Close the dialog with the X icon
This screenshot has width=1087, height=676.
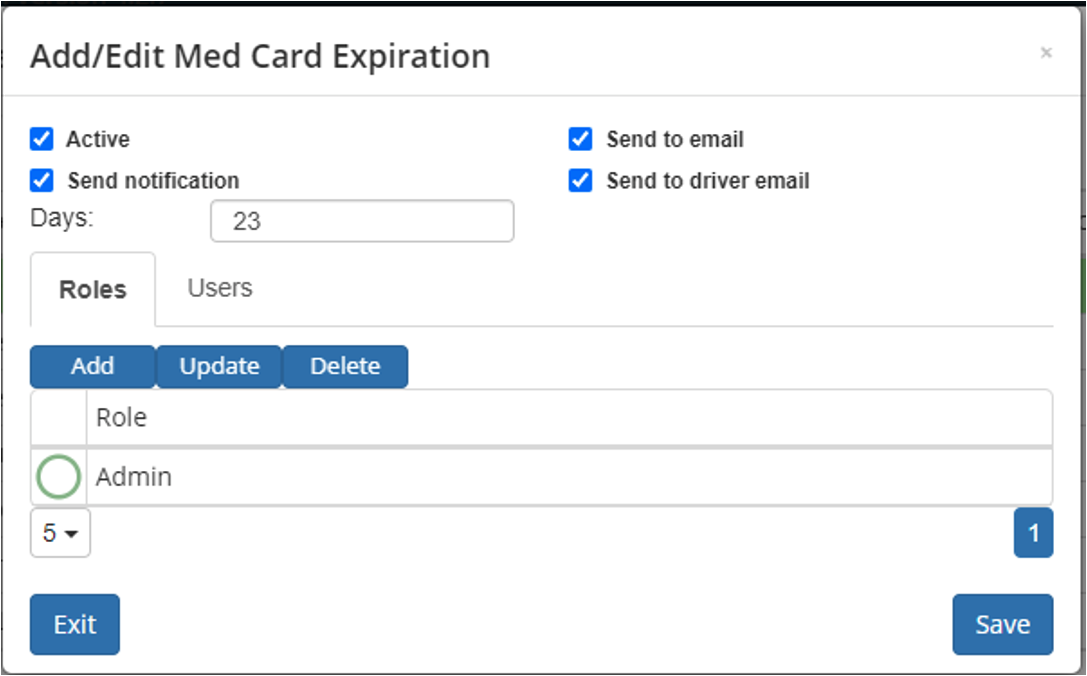coord(1046,53)
